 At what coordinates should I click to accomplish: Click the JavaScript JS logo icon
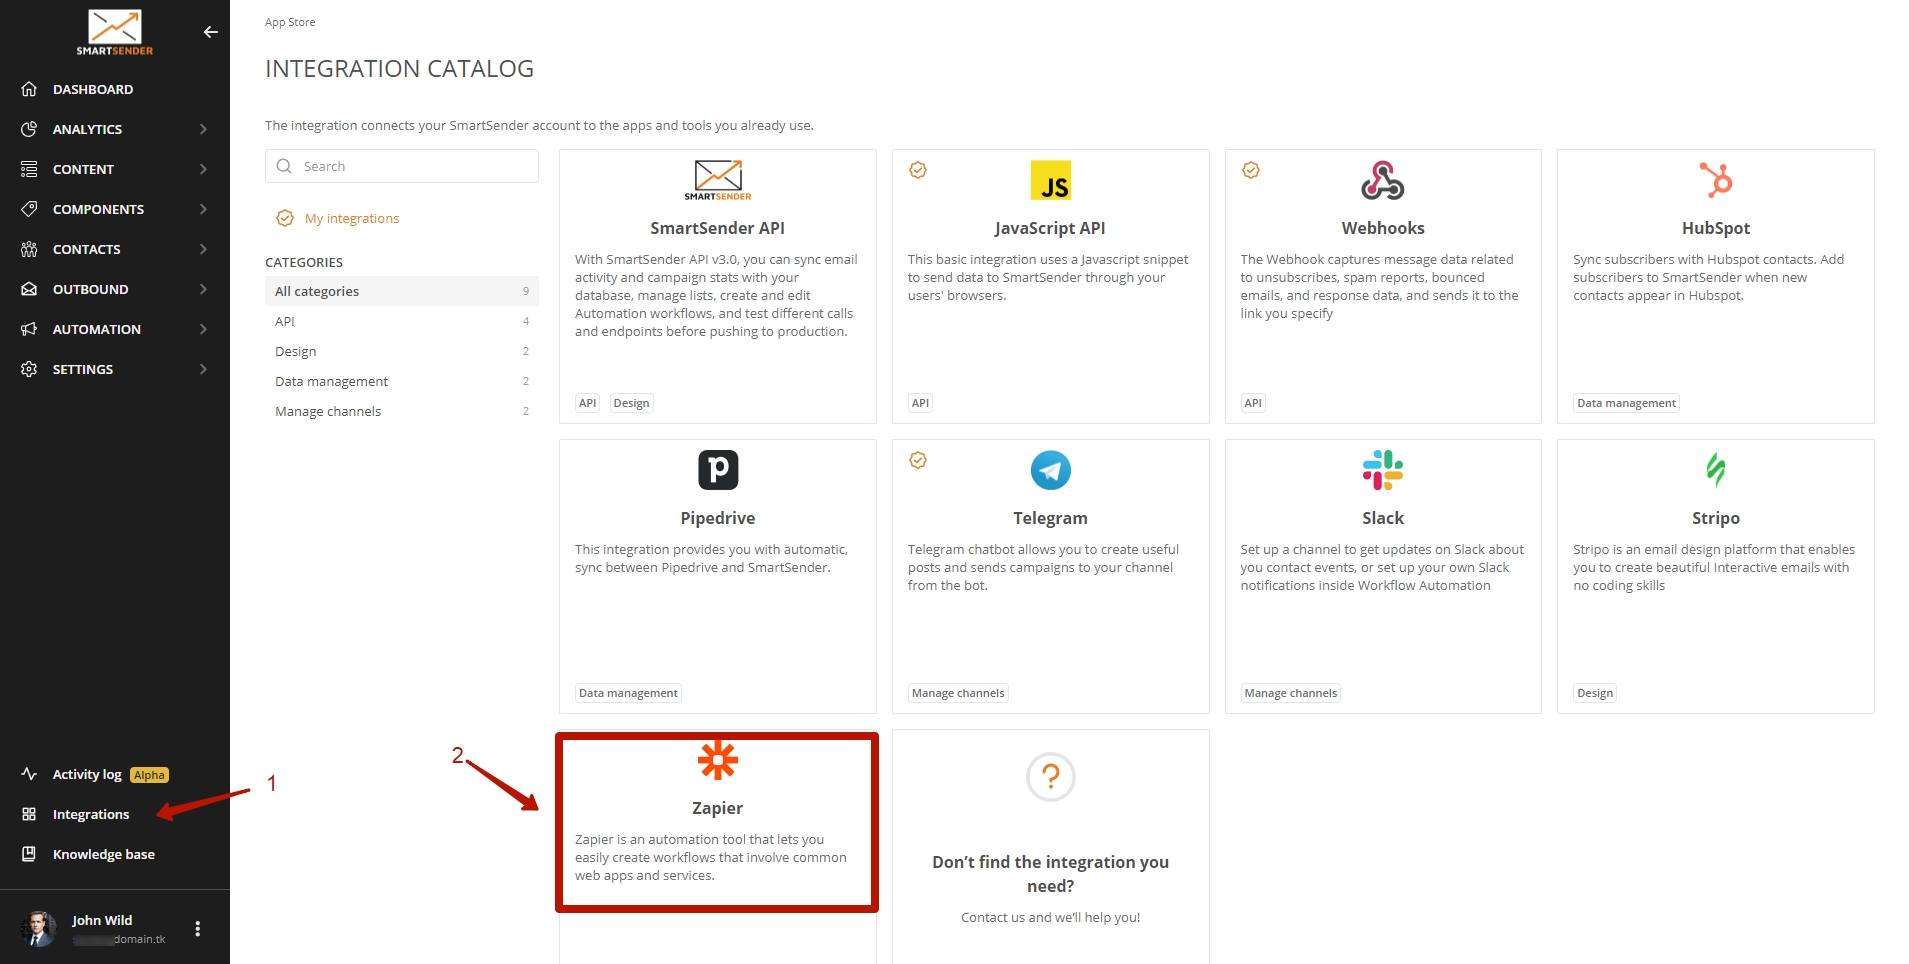1050,180
